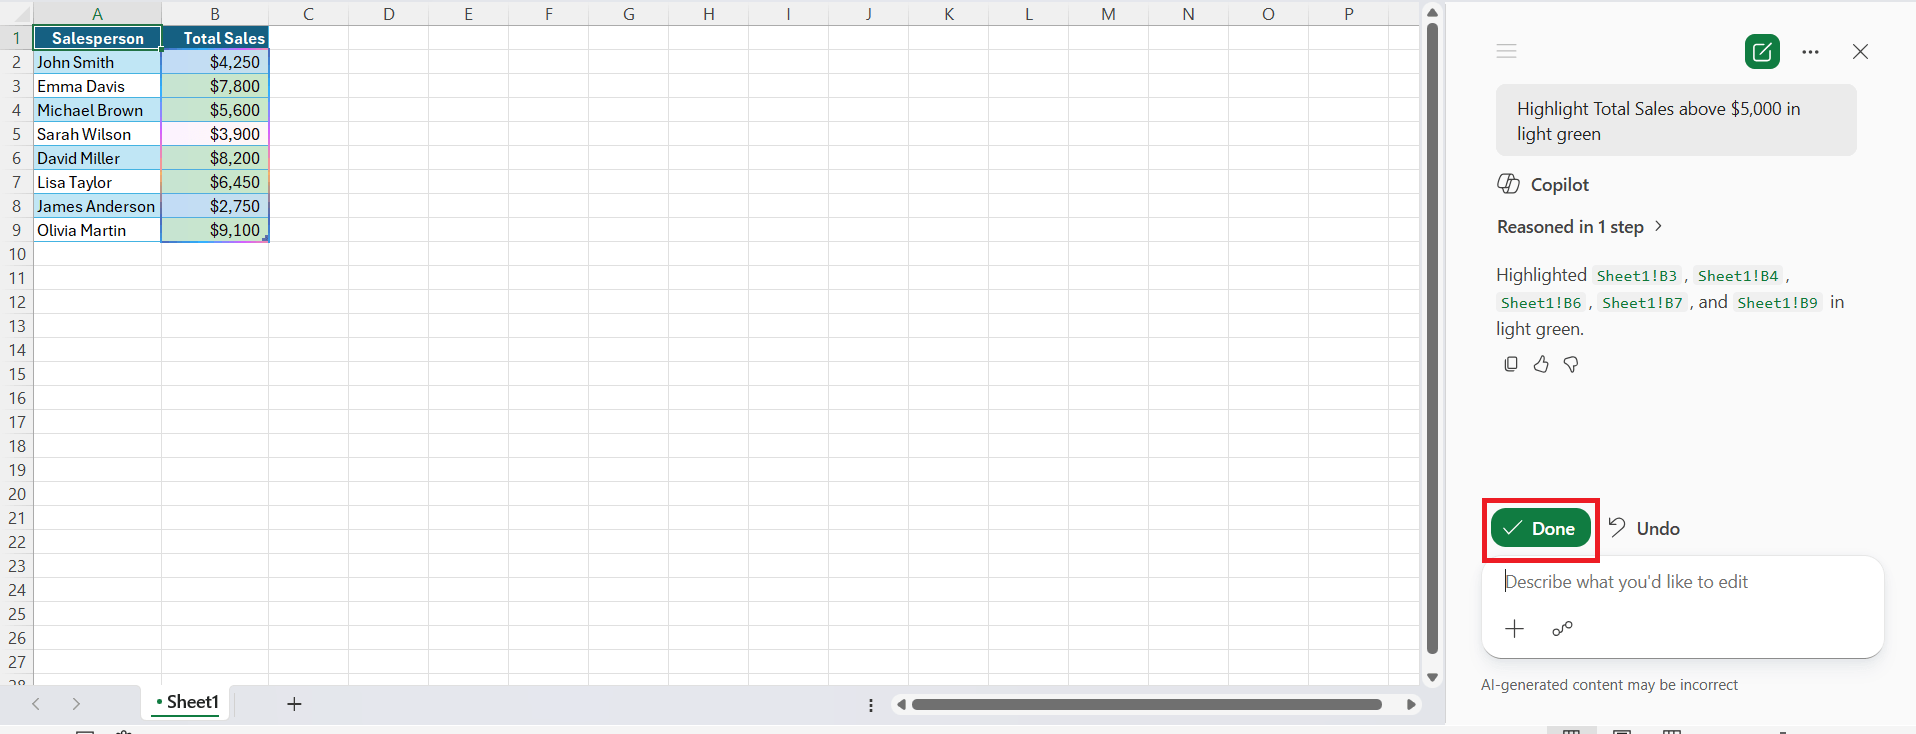Open the Copilot pane more options ellipsis
The image size is (1916, 734).
point(1811,52)
